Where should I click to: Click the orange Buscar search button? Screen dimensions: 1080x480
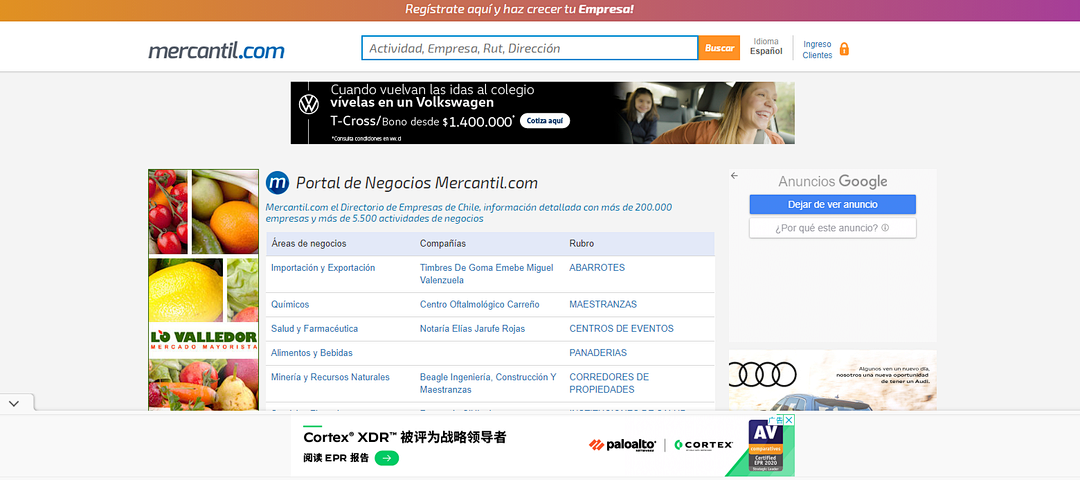[719, 48]
